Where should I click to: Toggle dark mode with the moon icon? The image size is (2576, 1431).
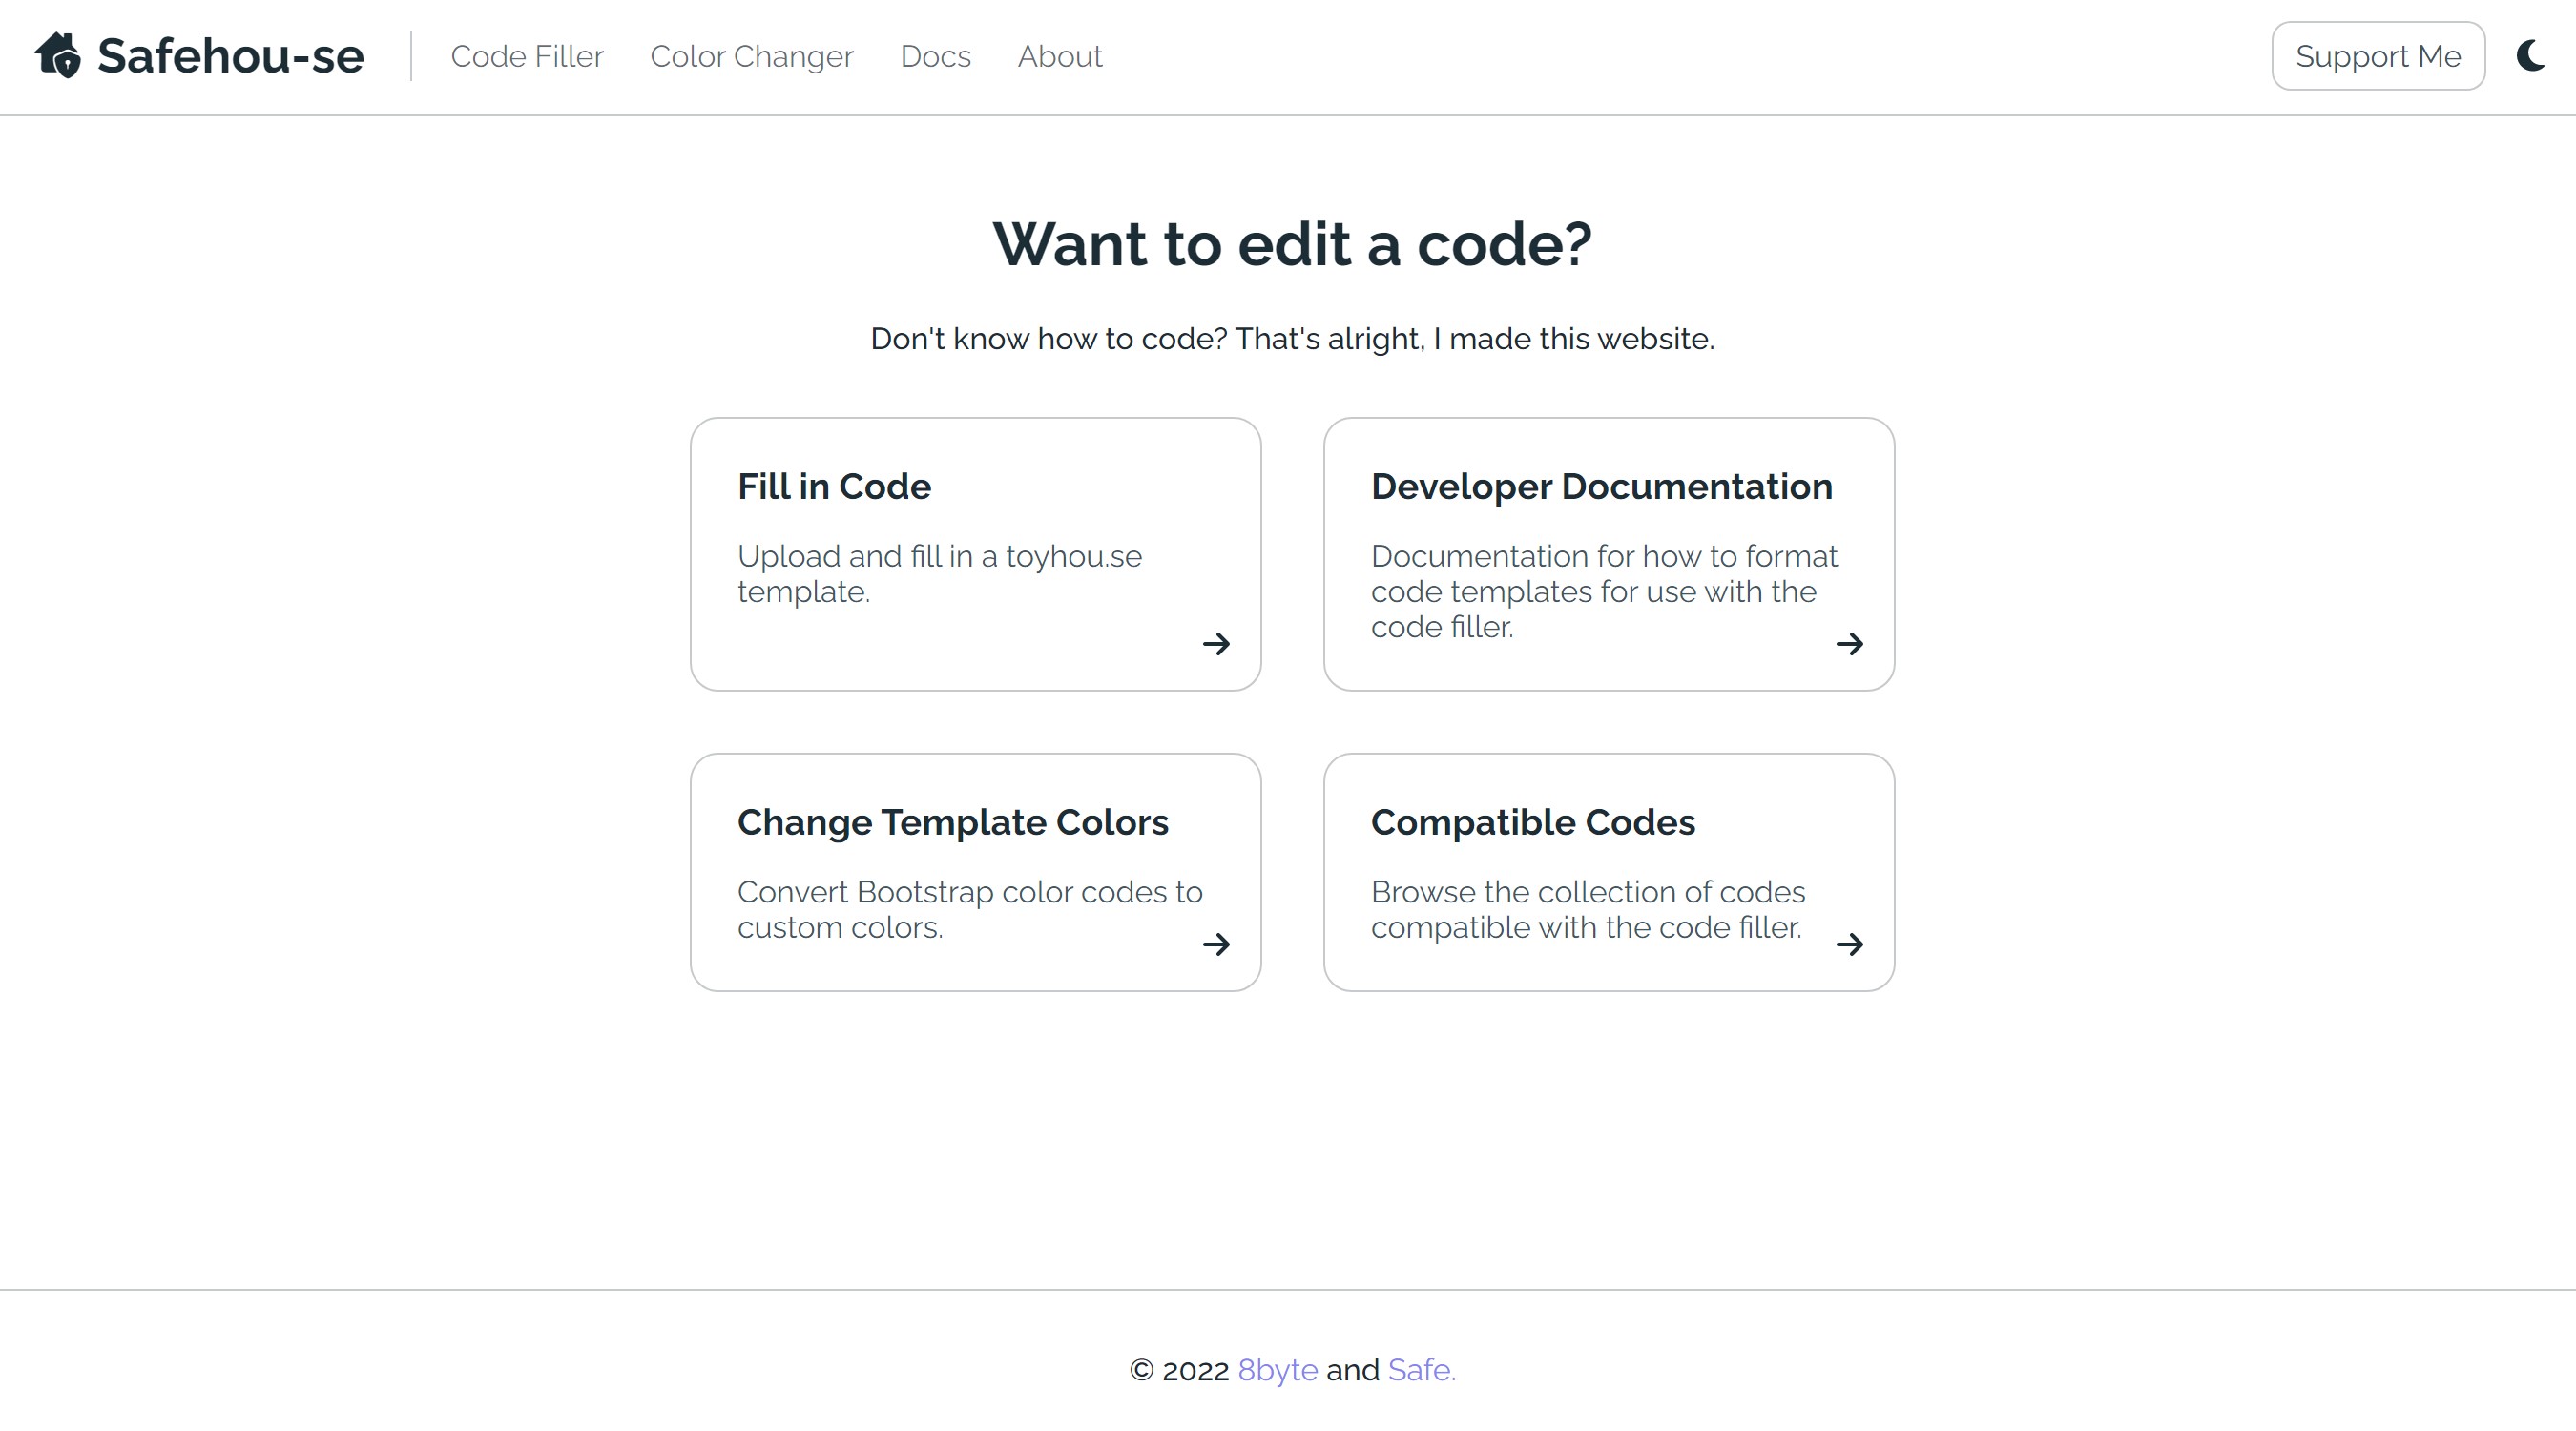pos(2530,56)
